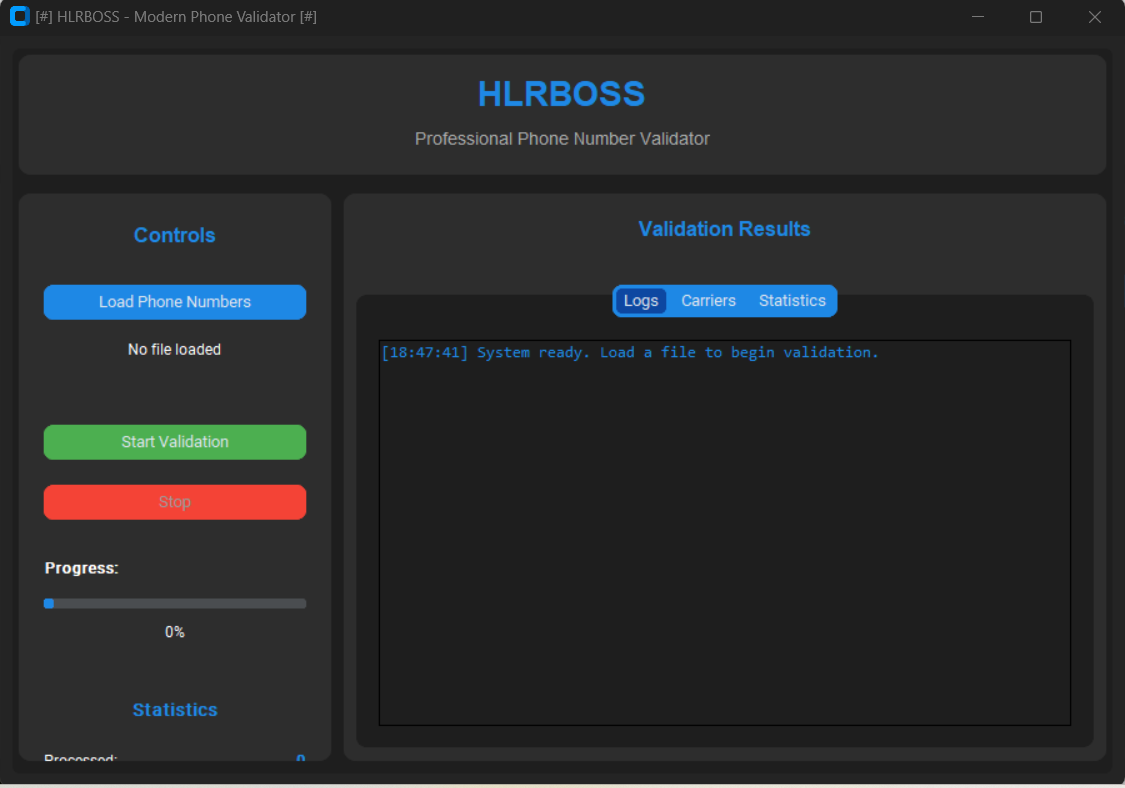Minimize the HLRBOSS window
Image resolution: width=1125 pixels, height=788 pixels.
coord(978,17)
